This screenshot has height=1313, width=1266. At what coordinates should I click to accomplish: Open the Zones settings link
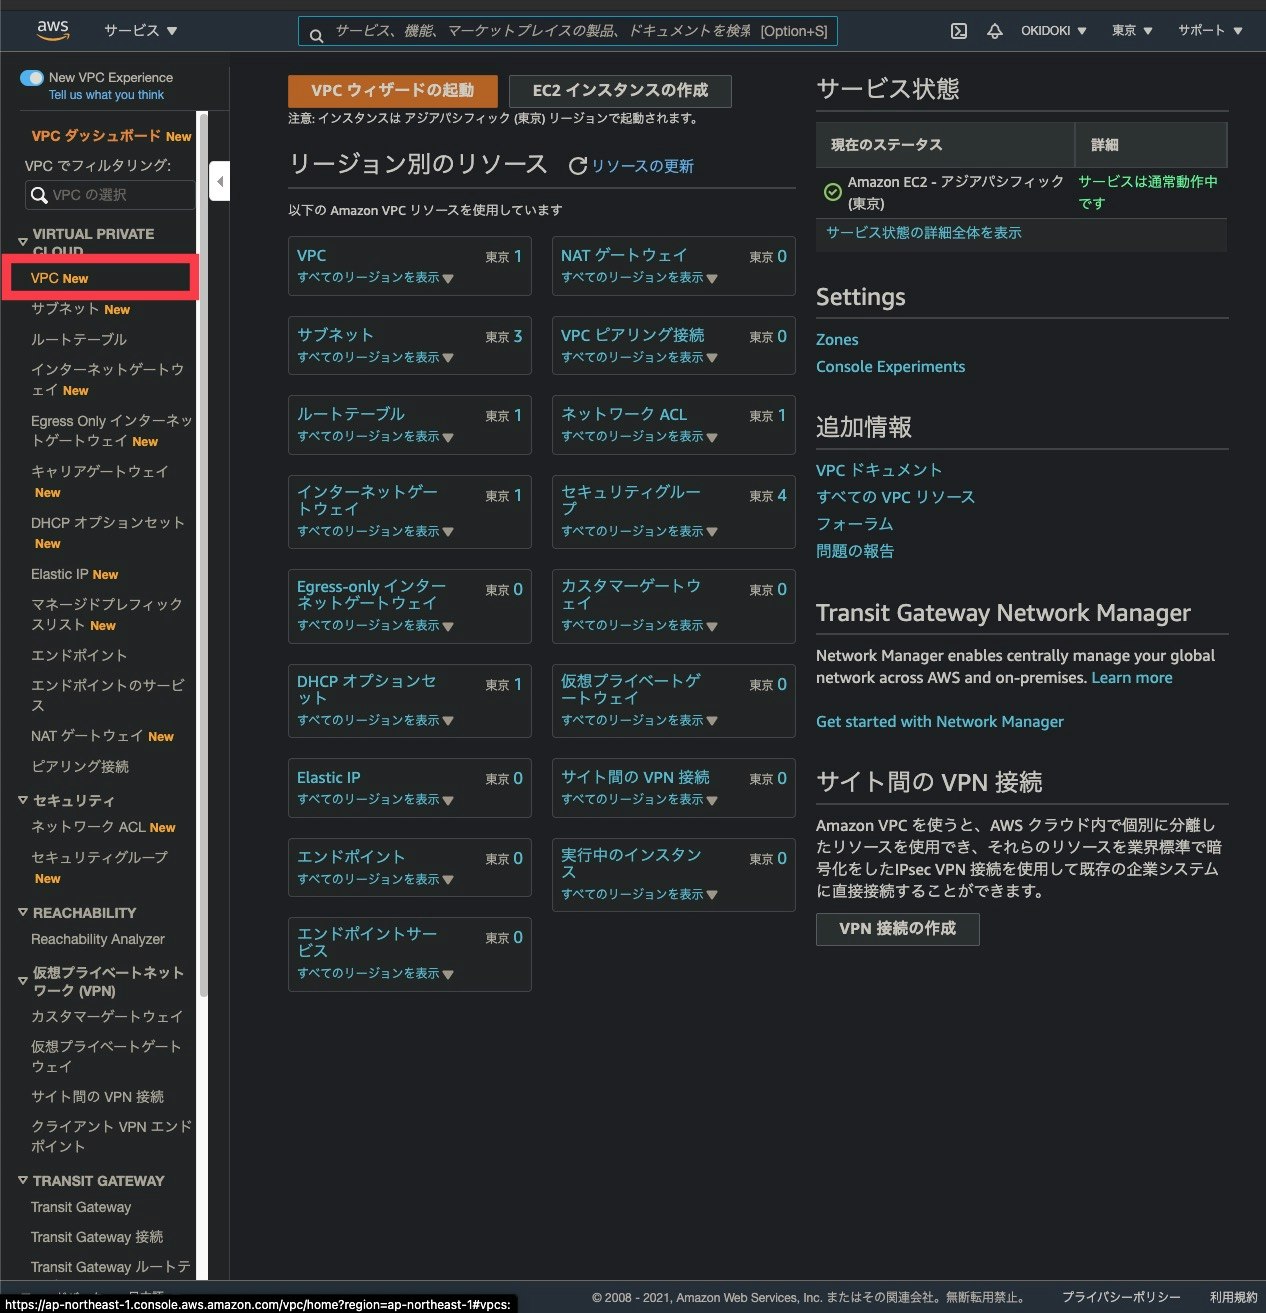(x=837, y=339)
